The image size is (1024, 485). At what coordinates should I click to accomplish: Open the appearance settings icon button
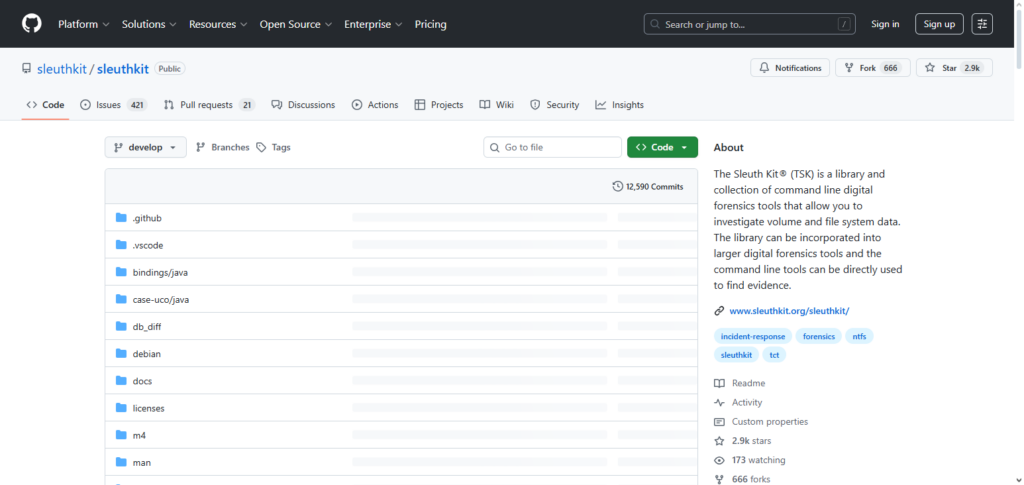(x=982, y=24)
